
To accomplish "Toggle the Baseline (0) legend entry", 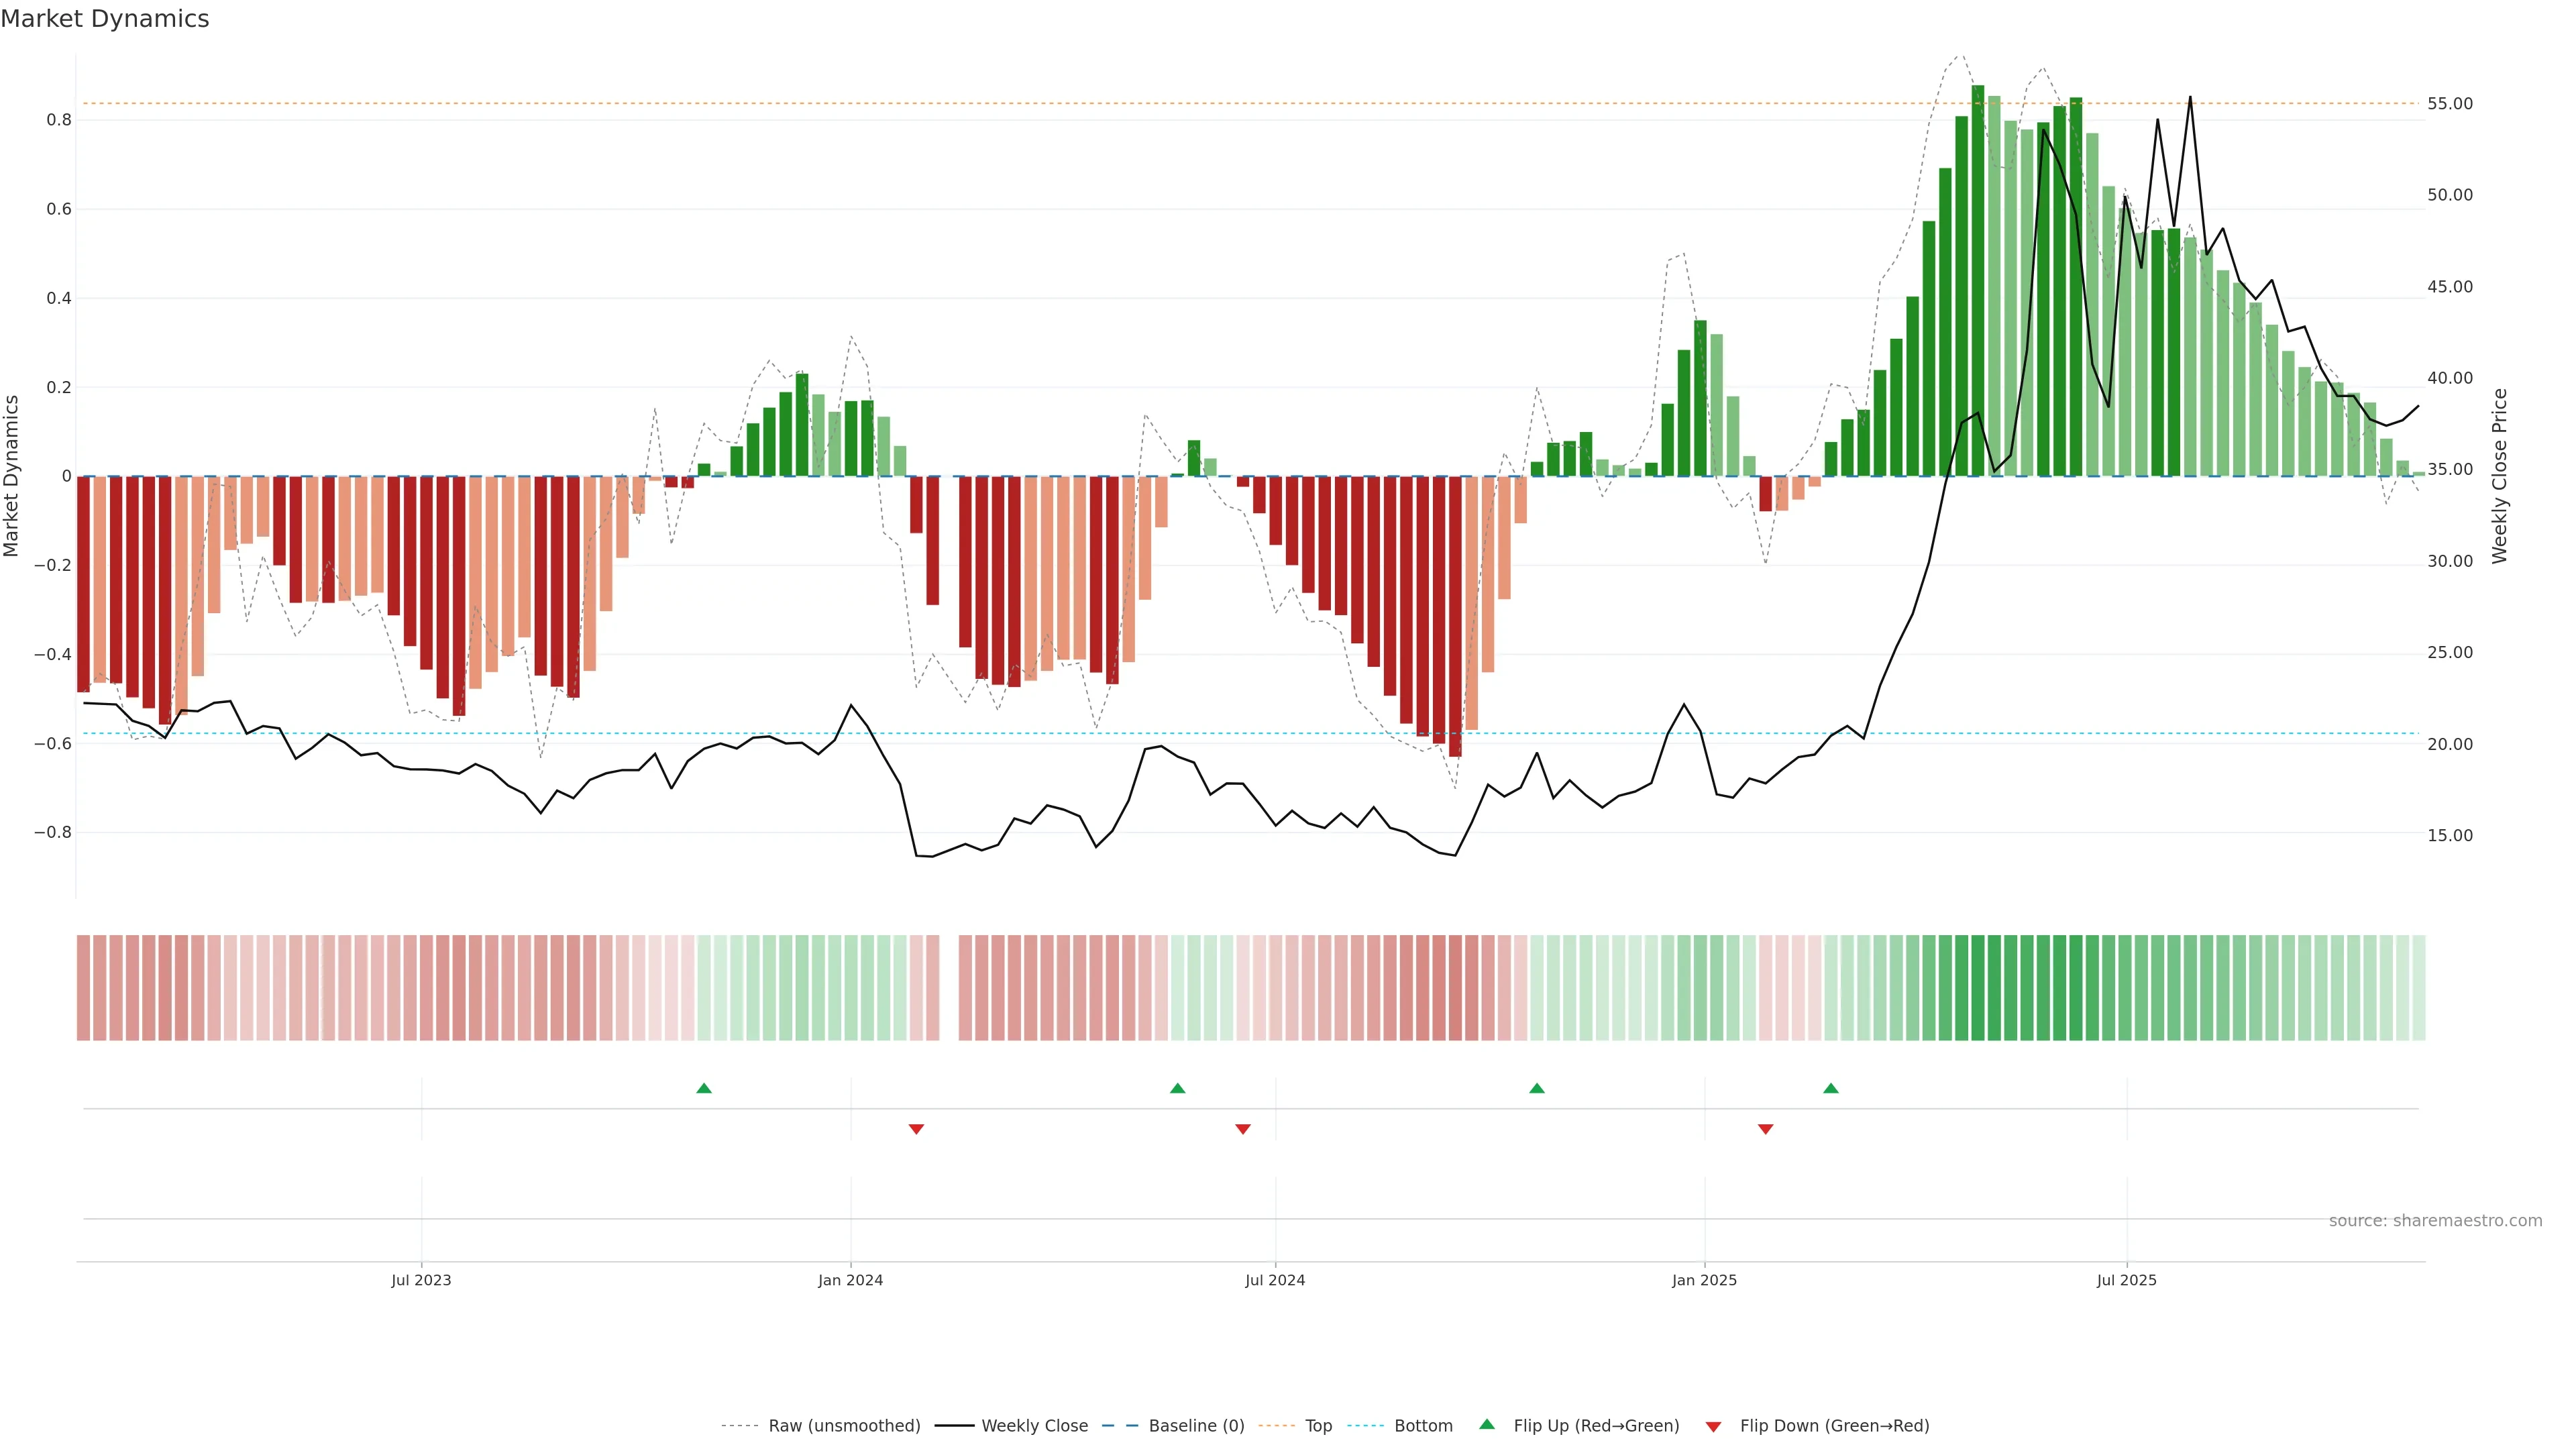I will [1196, 1425].
